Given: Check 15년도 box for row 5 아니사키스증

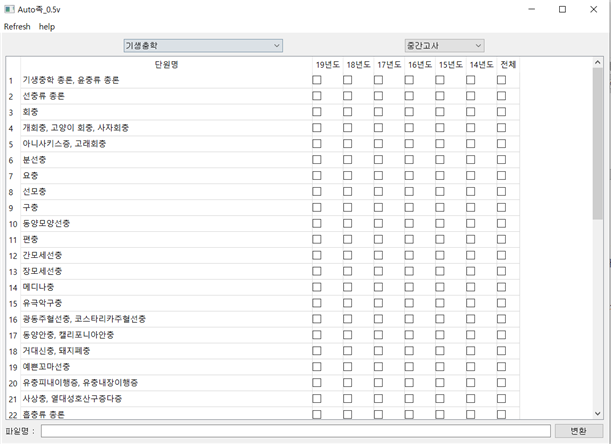Looking at the screenshot, I should [x=440, y=144].
